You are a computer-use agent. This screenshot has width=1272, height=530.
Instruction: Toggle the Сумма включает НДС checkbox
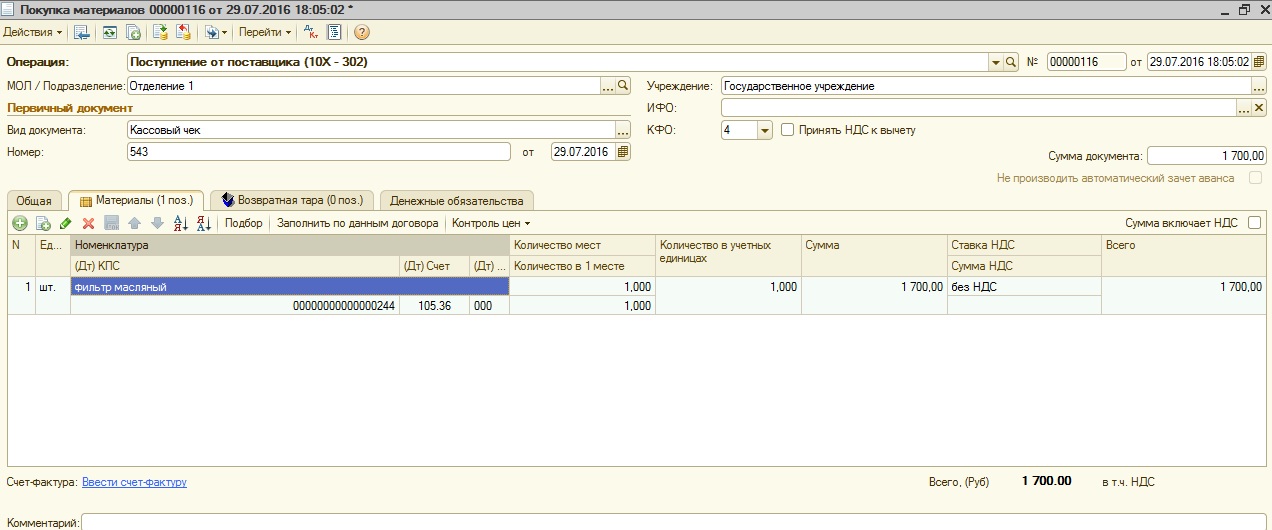1254,223
